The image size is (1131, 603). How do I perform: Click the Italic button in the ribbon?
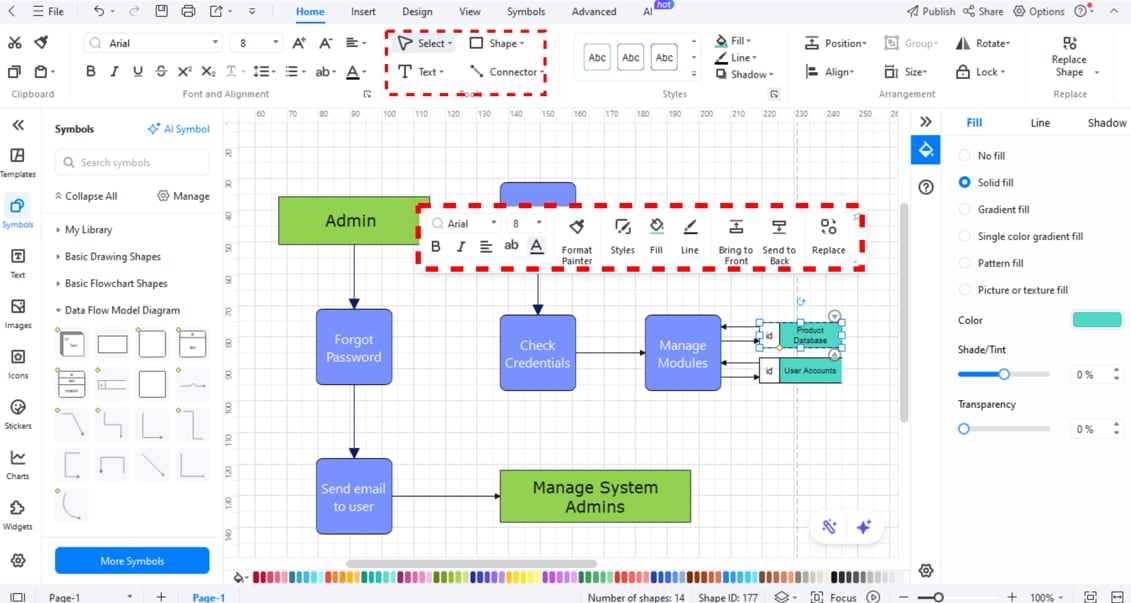pos(114,71)
